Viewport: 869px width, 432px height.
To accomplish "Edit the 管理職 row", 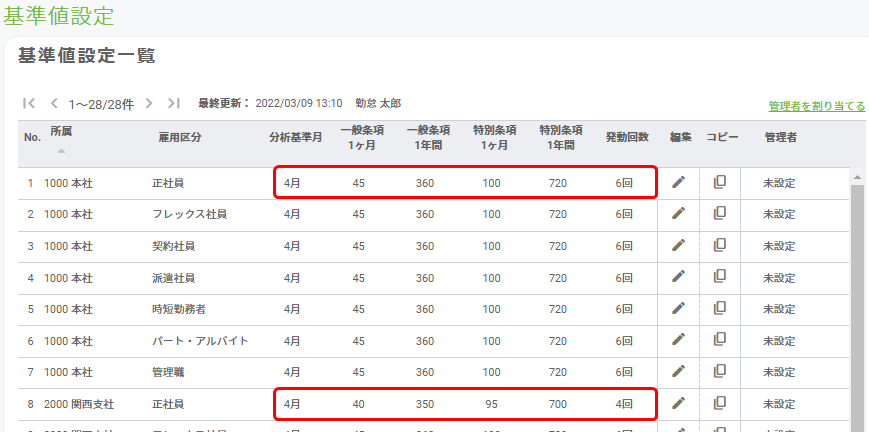I will (x=678, y=372).
